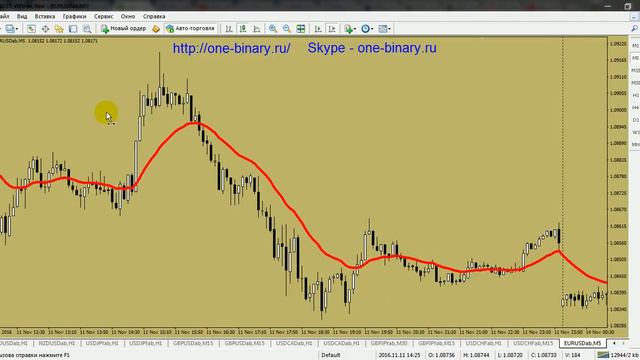Switch to the USDCHFab,H1 chart tab
The width and height of the screenshot is (640, 360).
(x=483, y=344)
